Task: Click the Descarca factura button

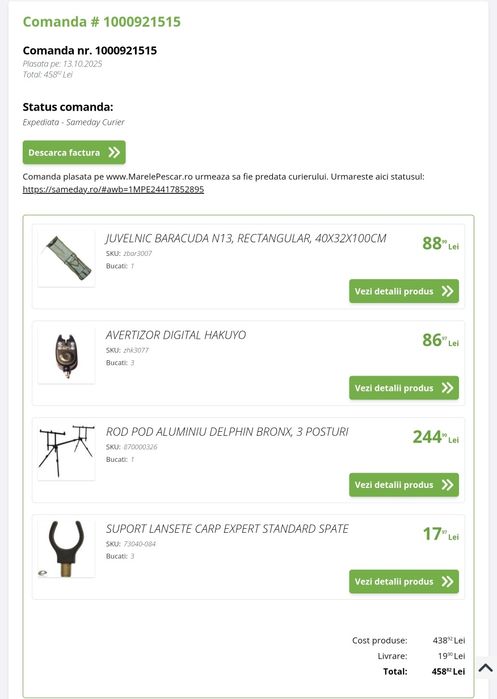Action: point(74,152)
